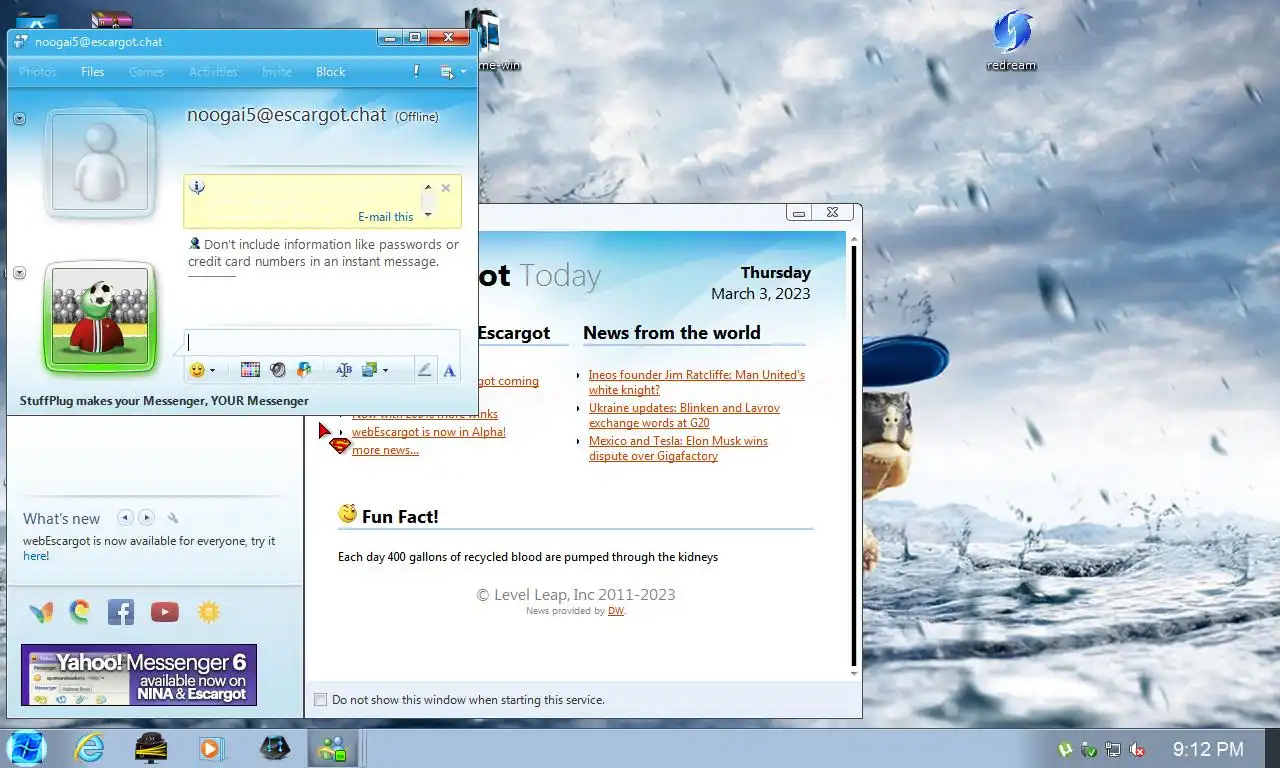Image resolution: width=1280 pixels, height=768 pixels.
Task: Expand the contact display picture options arrow
Action: 19,119
